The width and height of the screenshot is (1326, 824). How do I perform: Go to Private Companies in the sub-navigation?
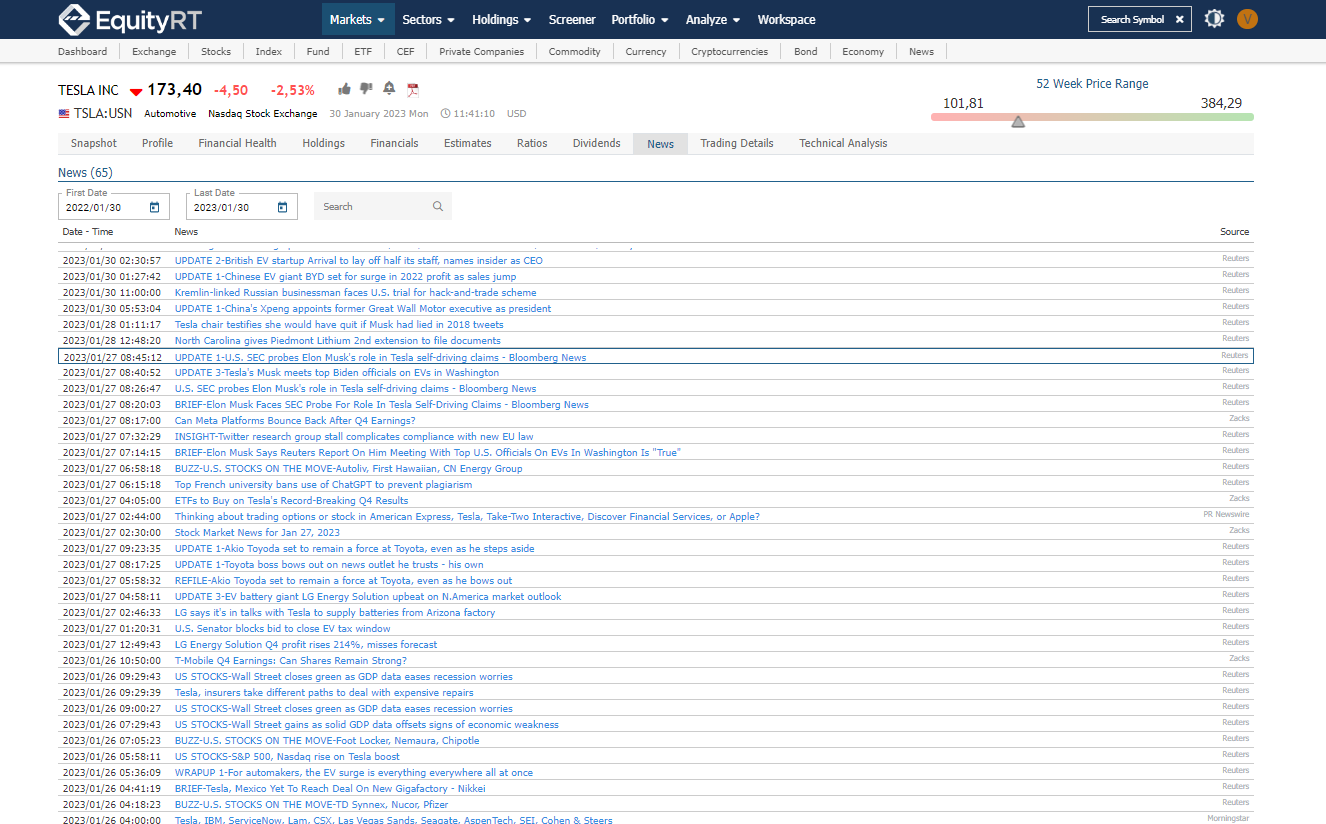481,51
